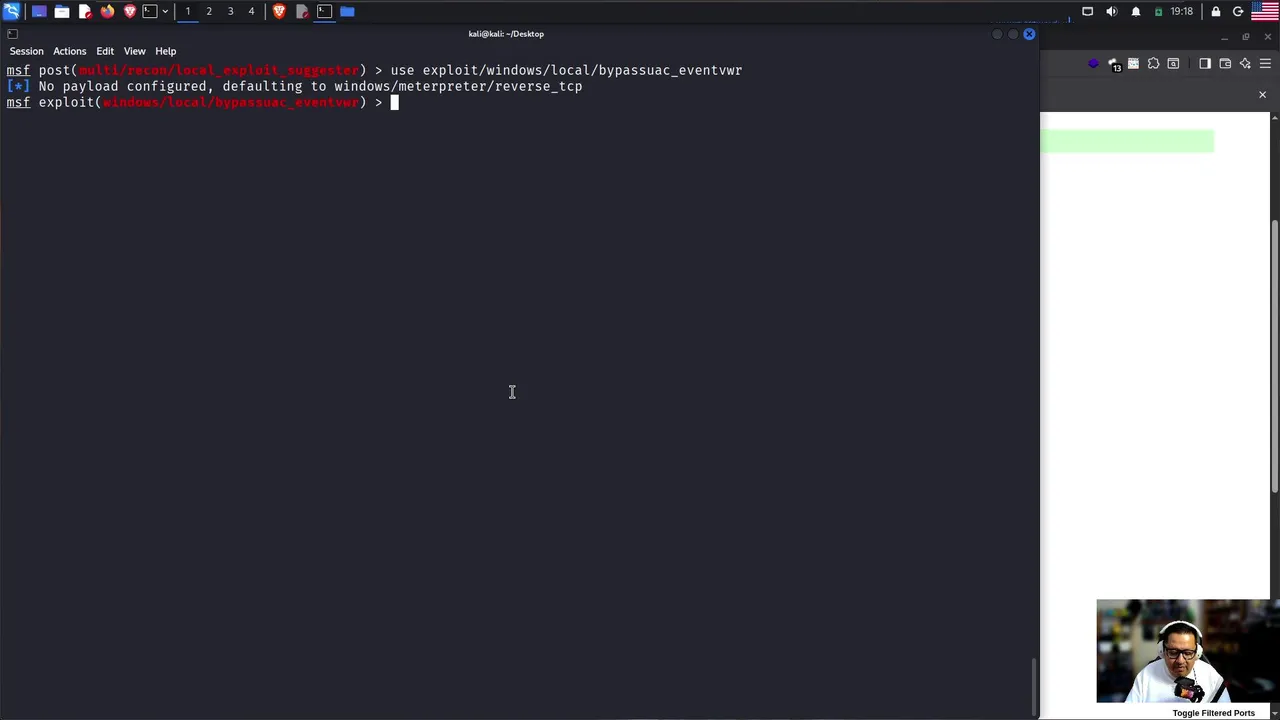
Task: Click the msf exploit prompt input line
Action: pyautogui.click(x=202, y=102)
